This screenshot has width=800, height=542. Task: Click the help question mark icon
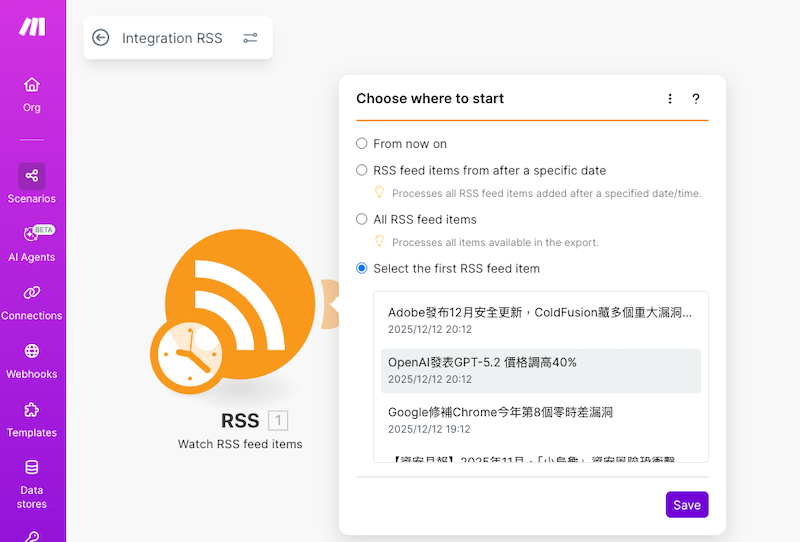tap(696, 99)
